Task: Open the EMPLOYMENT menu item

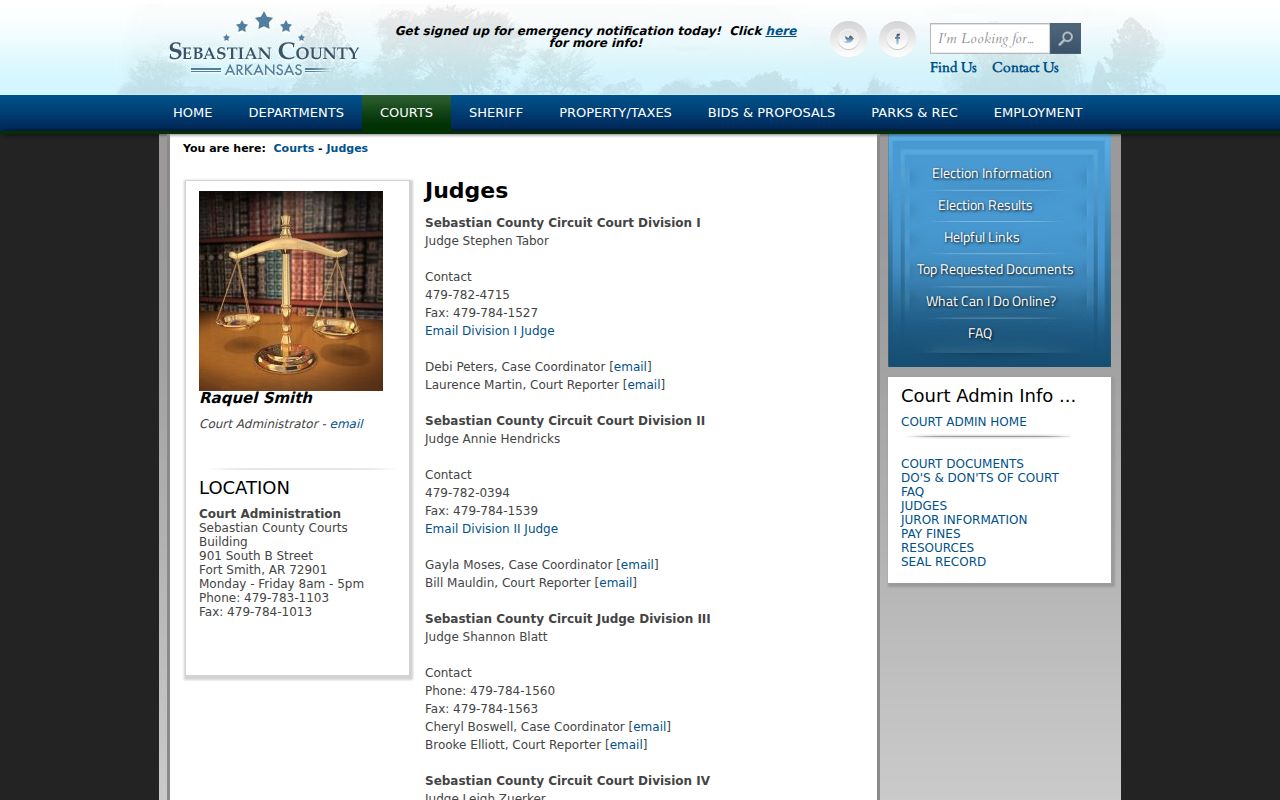Action: point(1038,113)
